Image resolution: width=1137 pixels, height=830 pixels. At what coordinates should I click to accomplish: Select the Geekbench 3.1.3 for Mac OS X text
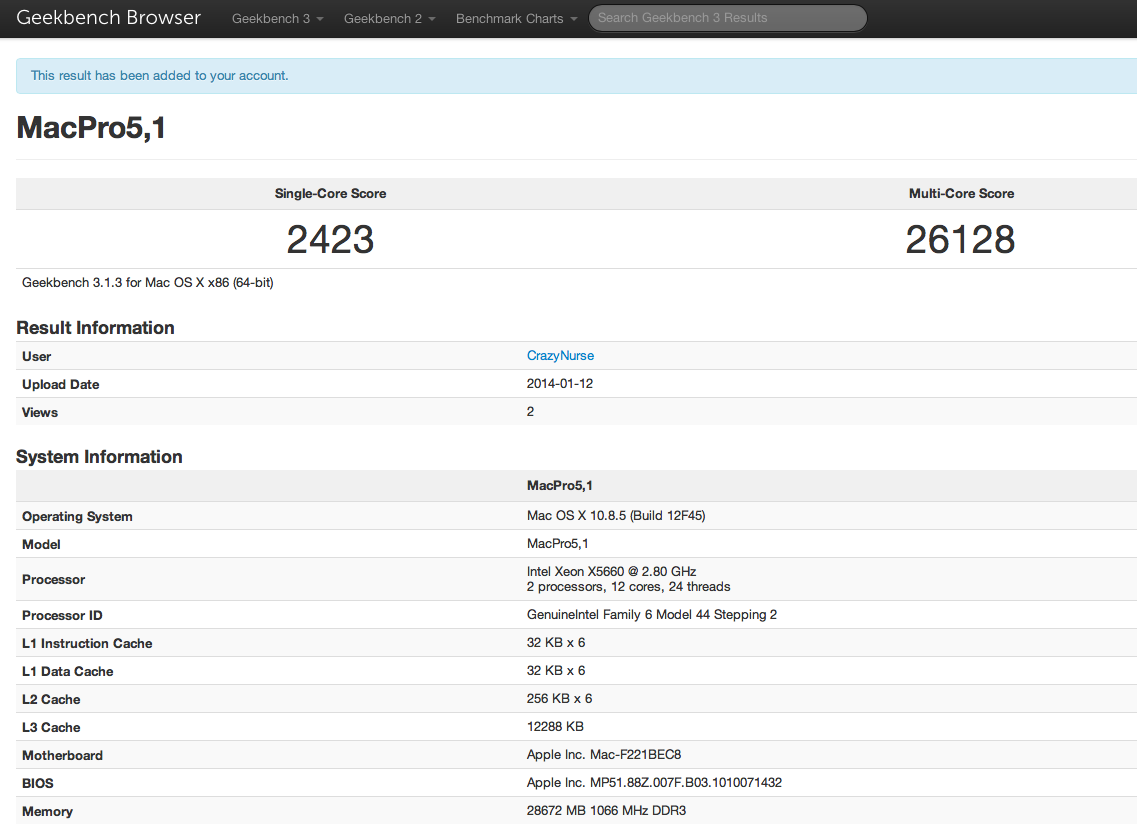tap(147, 283)
